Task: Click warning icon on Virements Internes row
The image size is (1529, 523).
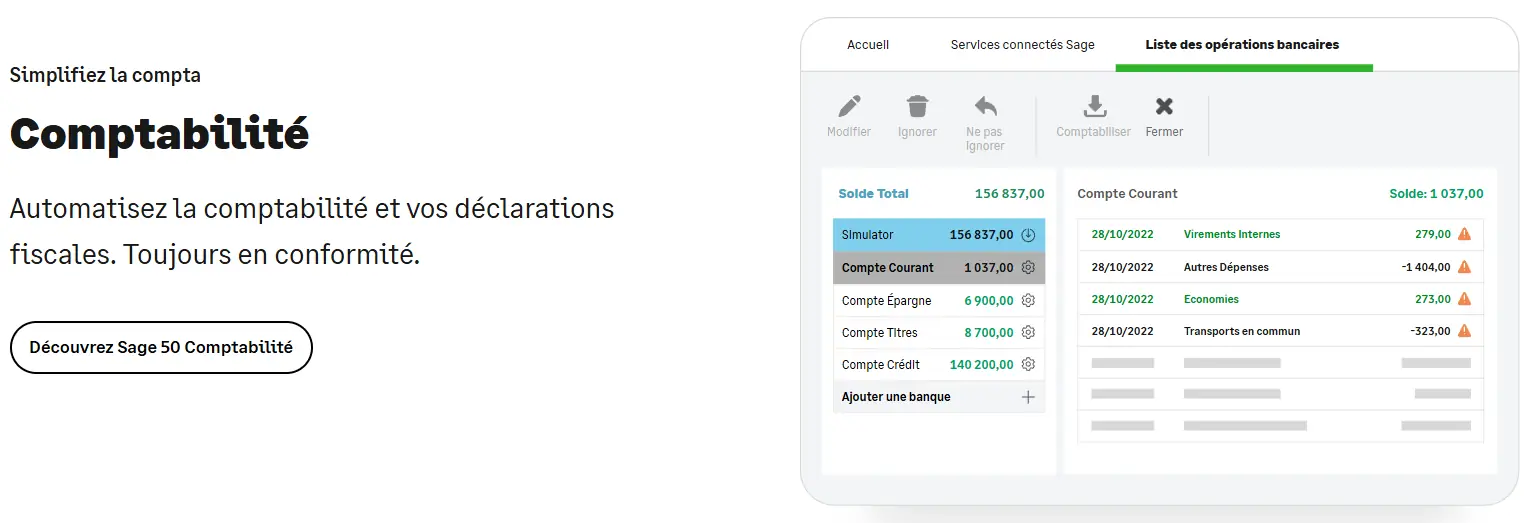Action: click(1464, 235)
